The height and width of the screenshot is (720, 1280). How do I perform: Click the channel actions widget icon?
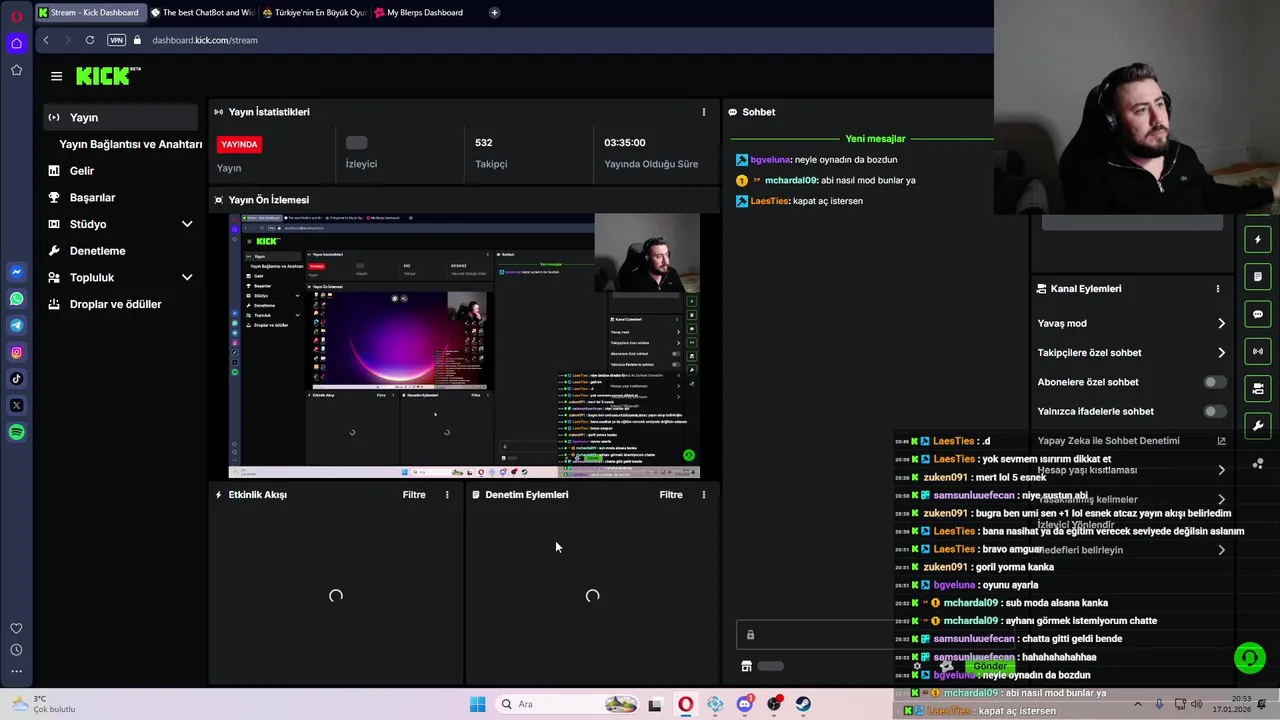click(1258, 388)
